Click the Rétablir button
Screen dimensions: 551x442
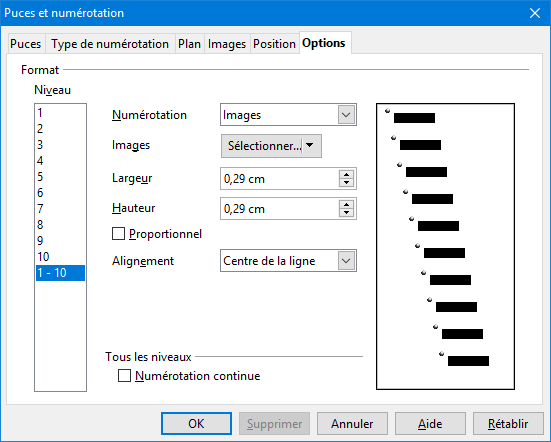[x=508, y=423]
